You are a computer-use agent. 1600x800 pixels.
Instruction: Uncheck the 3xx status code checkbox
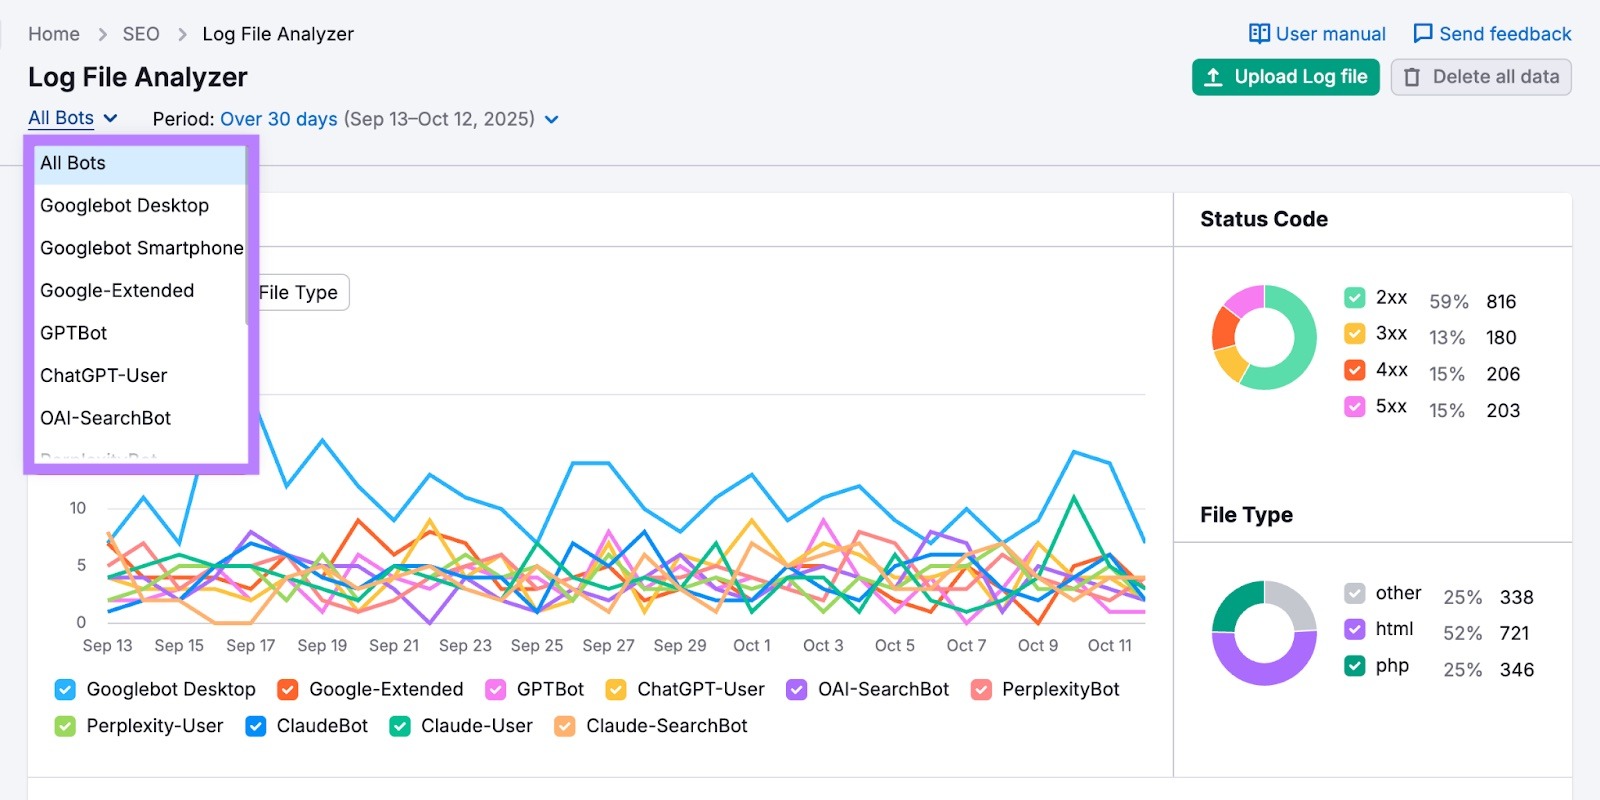[1355, 334]
